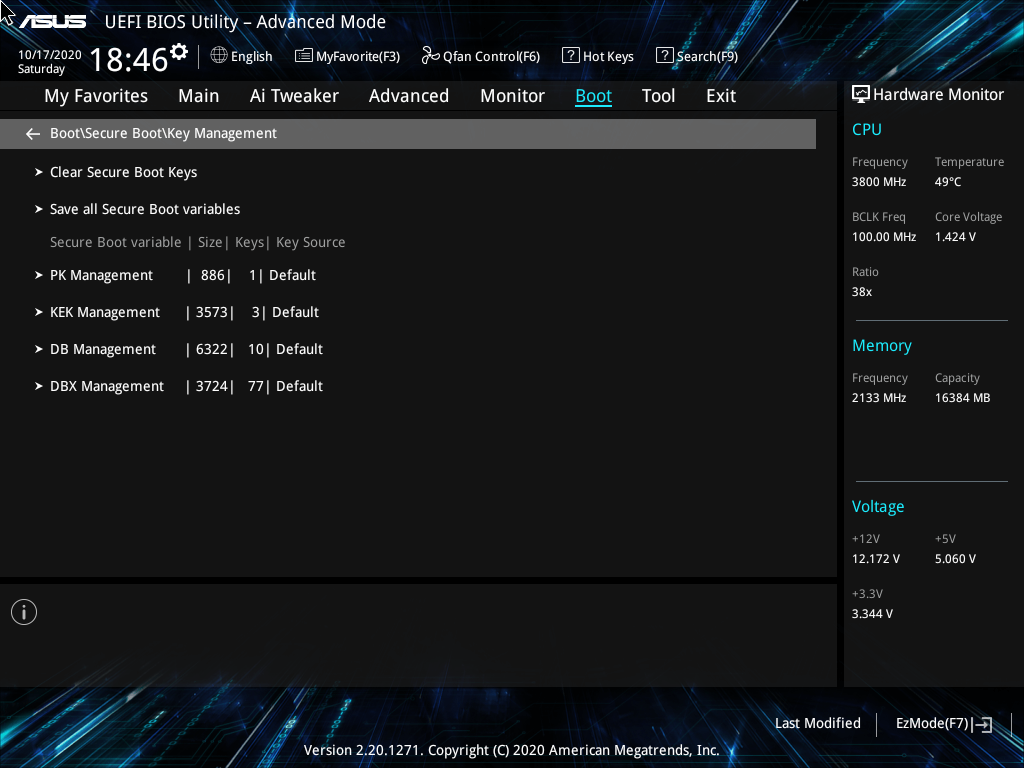Expand arrow beside DB Management
Viewport: 1024px width, 768px height.
coord(39,349)
